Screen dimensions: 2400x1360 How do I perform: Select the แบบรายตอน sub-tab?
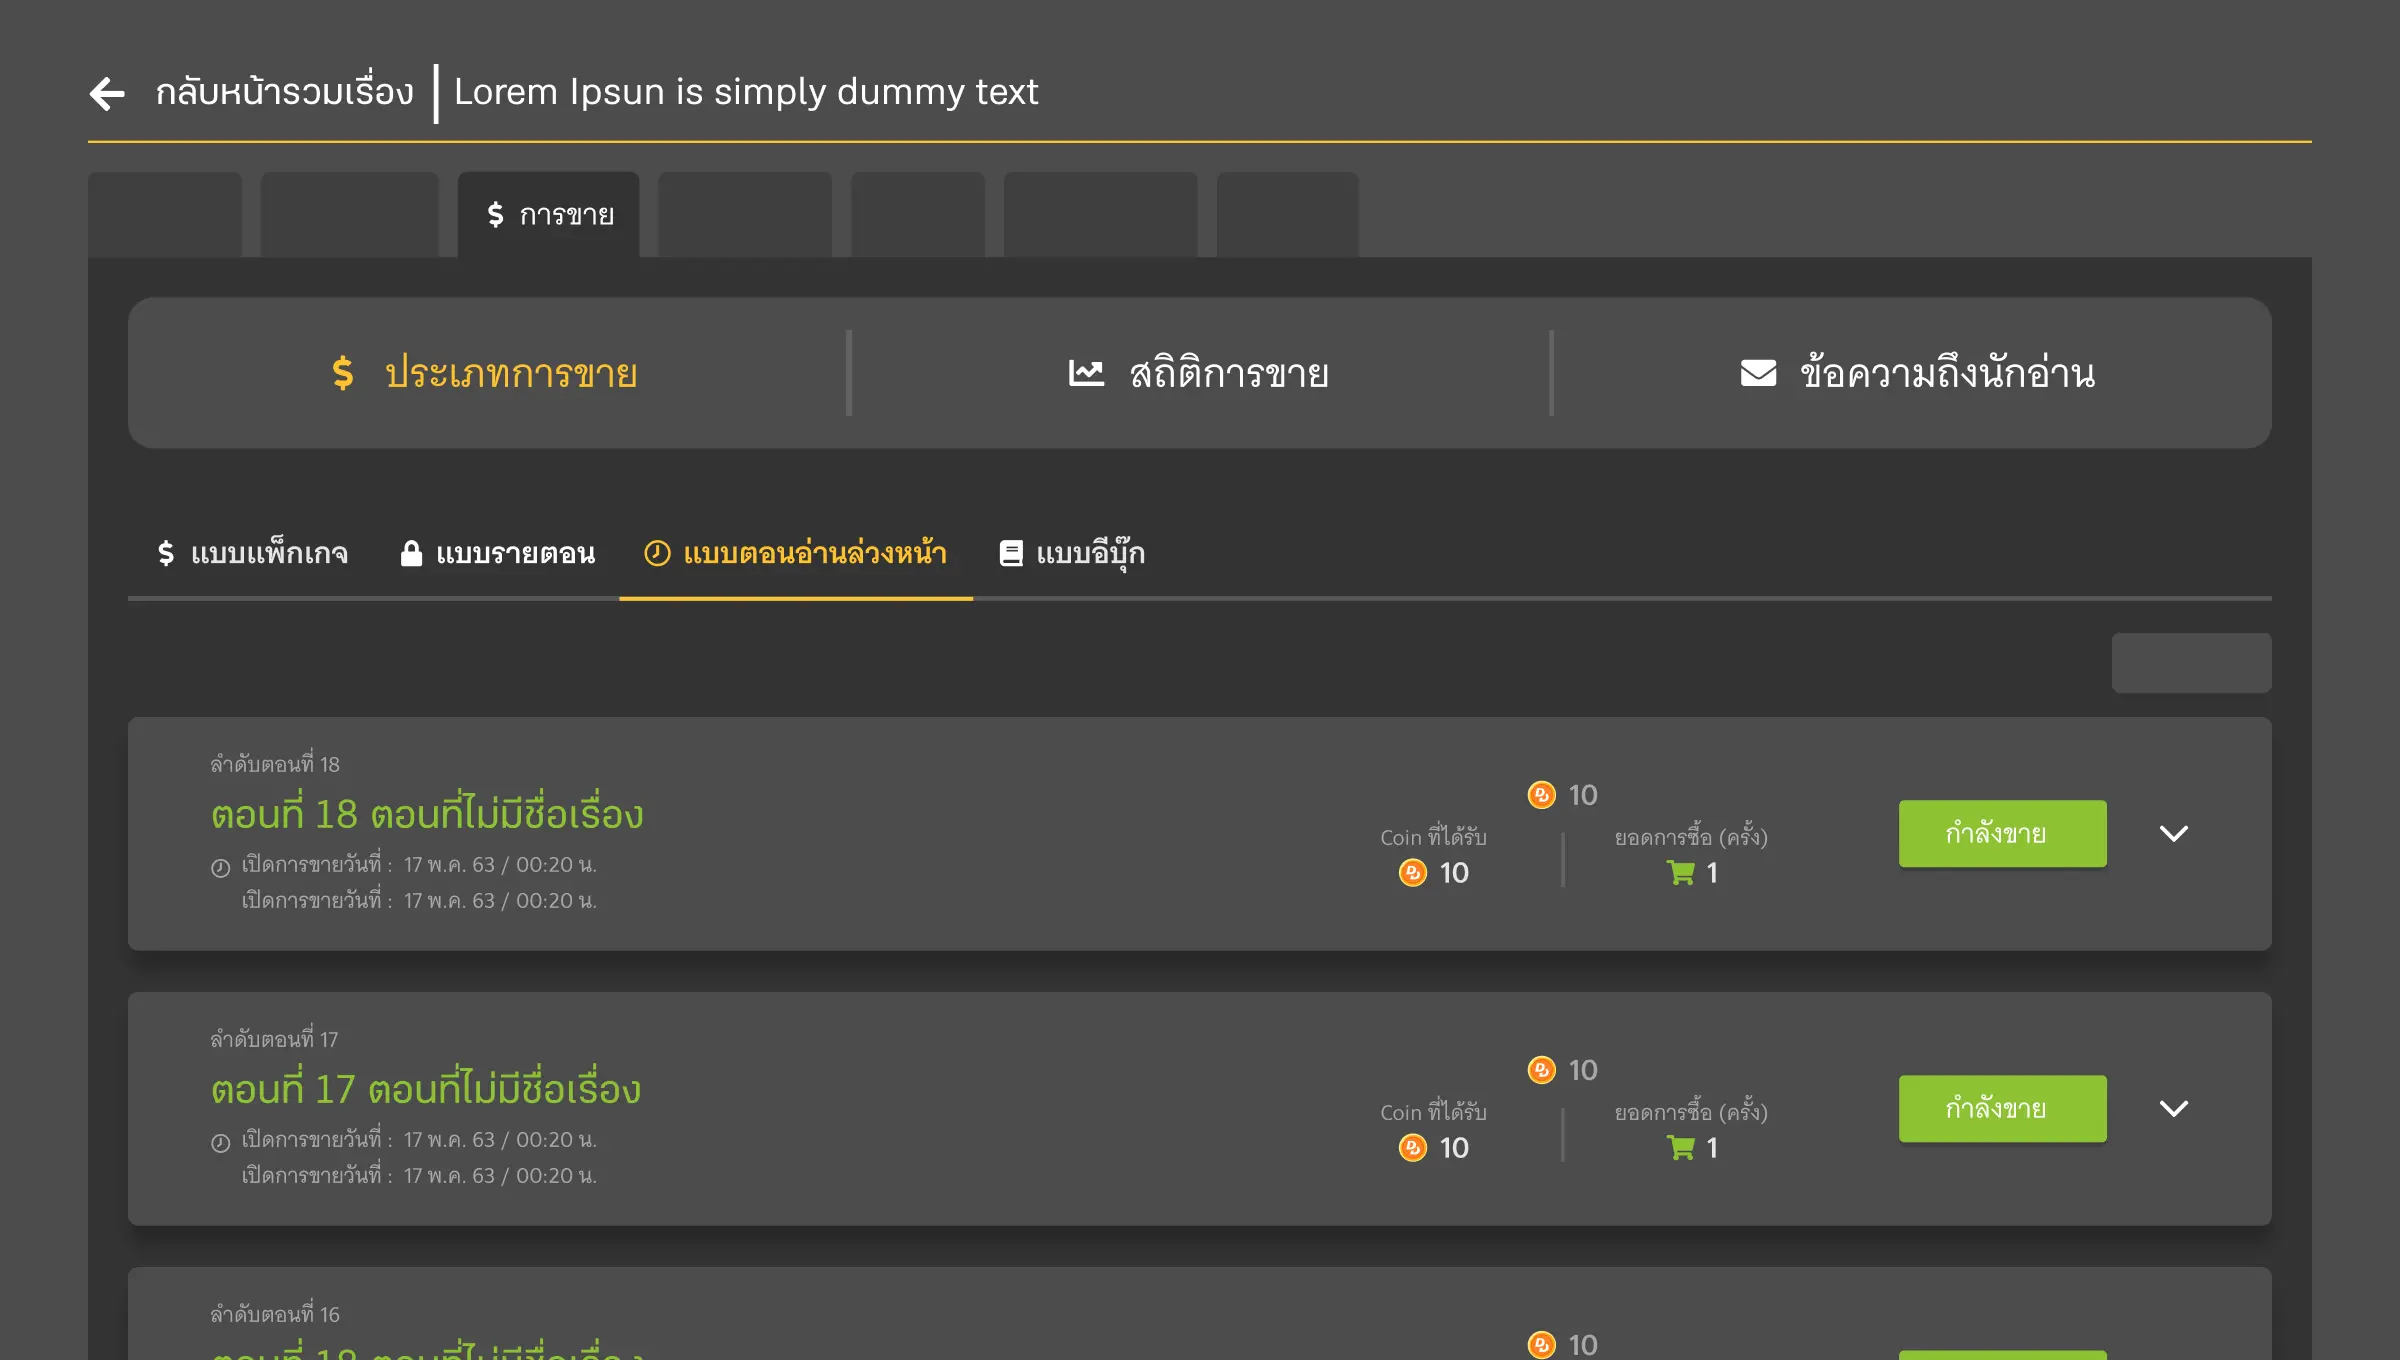pos(514,553)
